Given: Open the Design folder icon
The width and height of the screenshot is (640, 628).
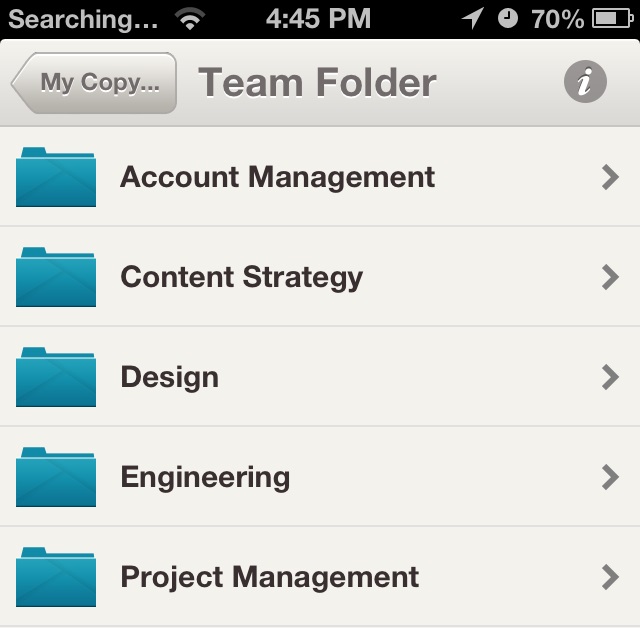Looking at the screenshot, I should coord(56,377).
